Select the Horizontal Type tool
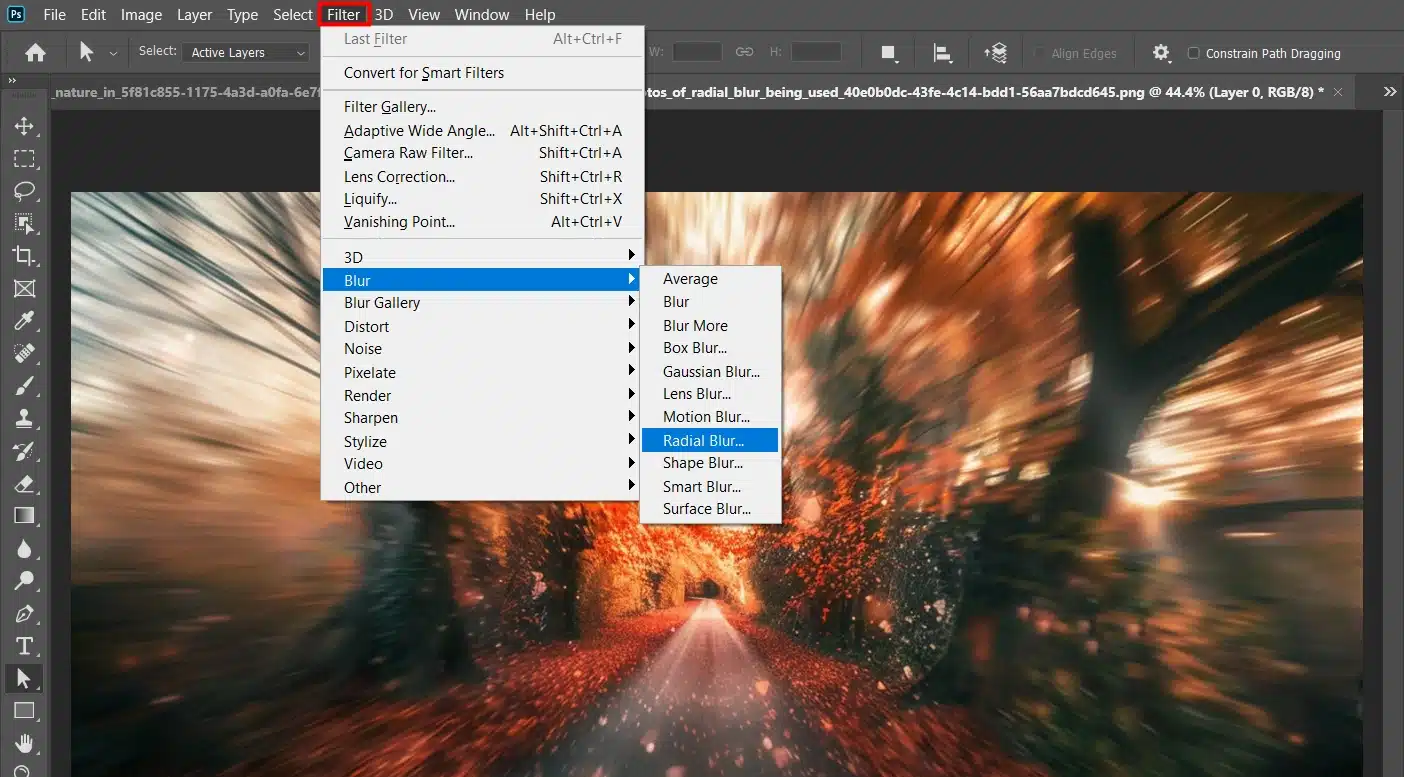The height and width of the screenshot is (777, 1404). point(24,646)
